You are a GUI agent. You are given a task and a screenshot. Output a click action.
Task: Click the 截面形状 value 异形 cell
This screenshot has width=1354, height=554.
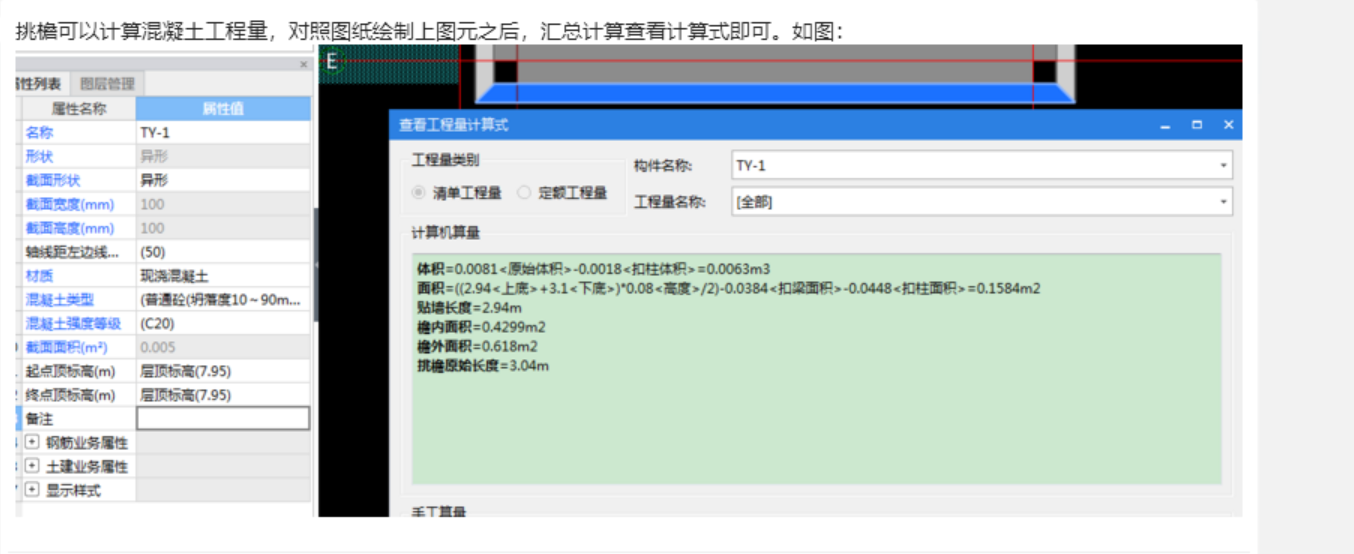223,180
